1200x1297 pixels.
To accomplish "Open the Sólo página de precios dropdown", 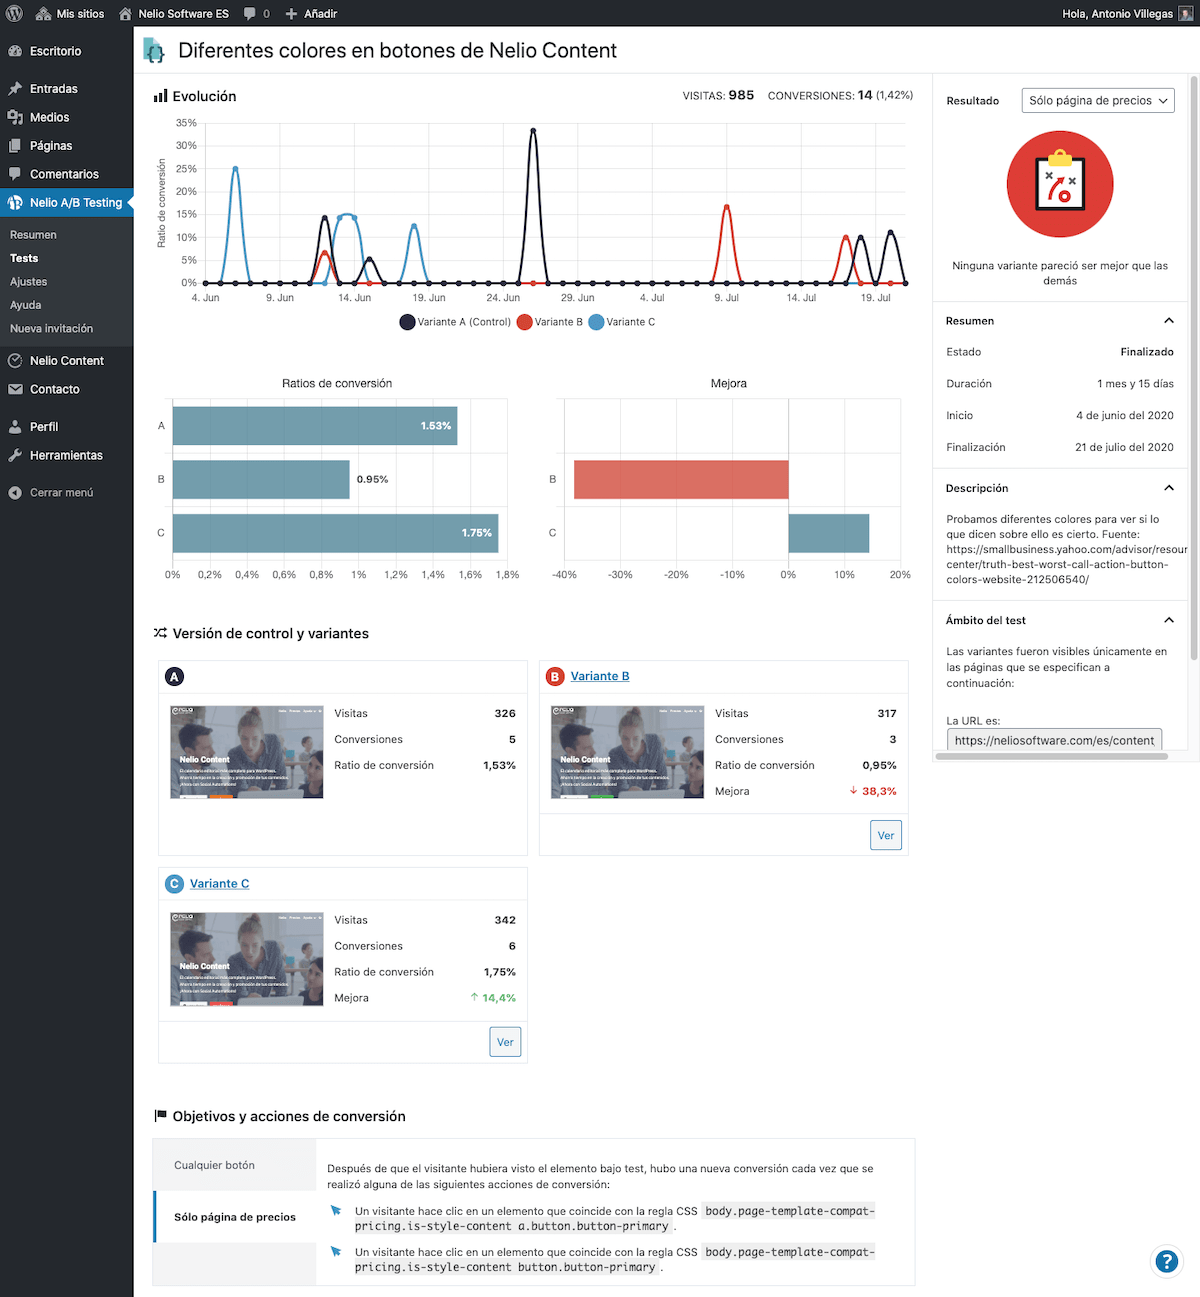I will pyautogui.click(x=1098, y=101).
